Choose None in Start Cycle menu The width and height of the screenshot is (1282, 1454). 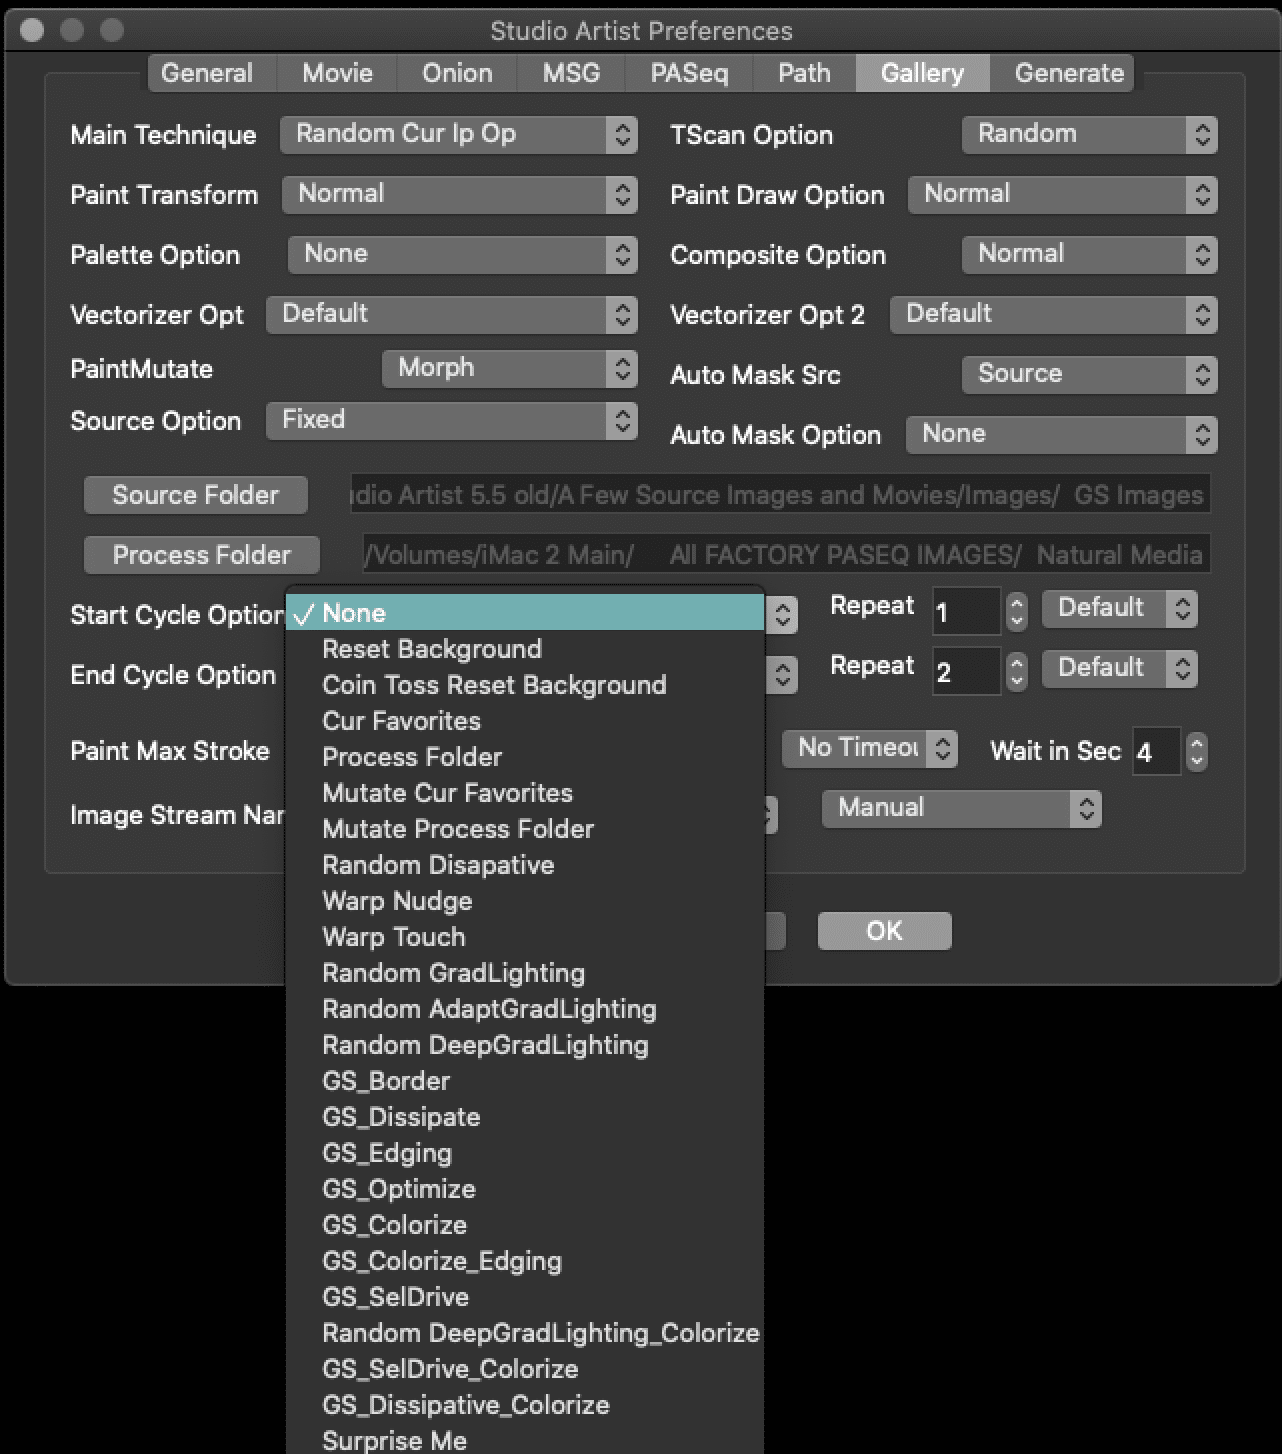point(525,613)
